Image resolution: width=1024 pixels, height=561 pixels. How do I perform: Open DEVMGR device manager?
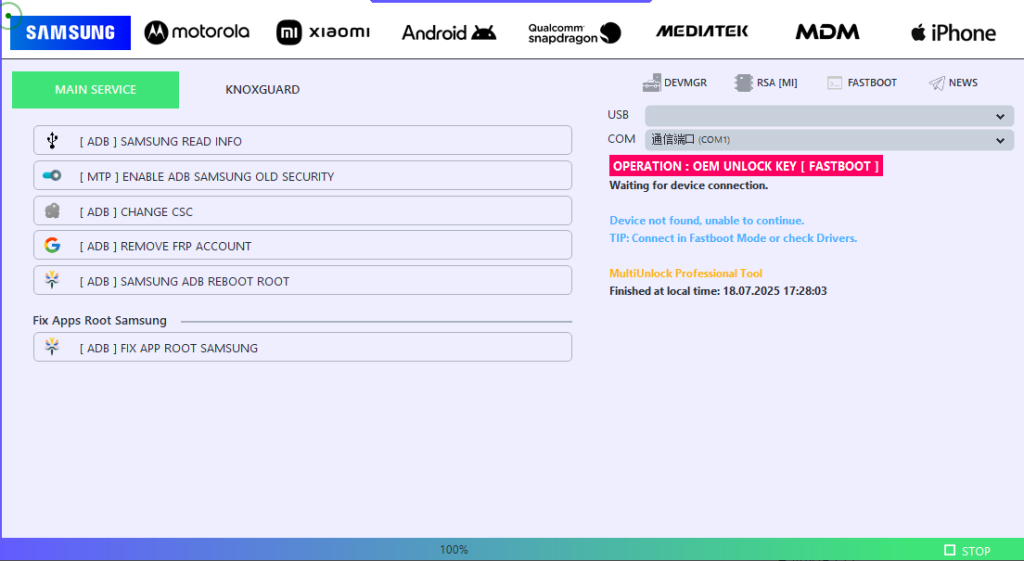(x=675, y=83)
